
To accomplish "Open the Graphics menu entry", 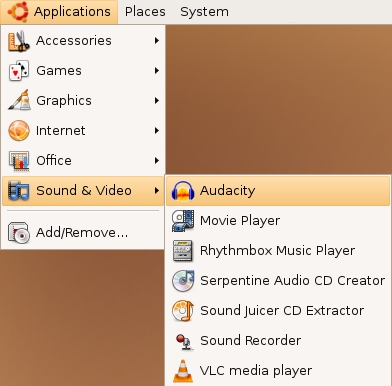I will click(83, 100).
